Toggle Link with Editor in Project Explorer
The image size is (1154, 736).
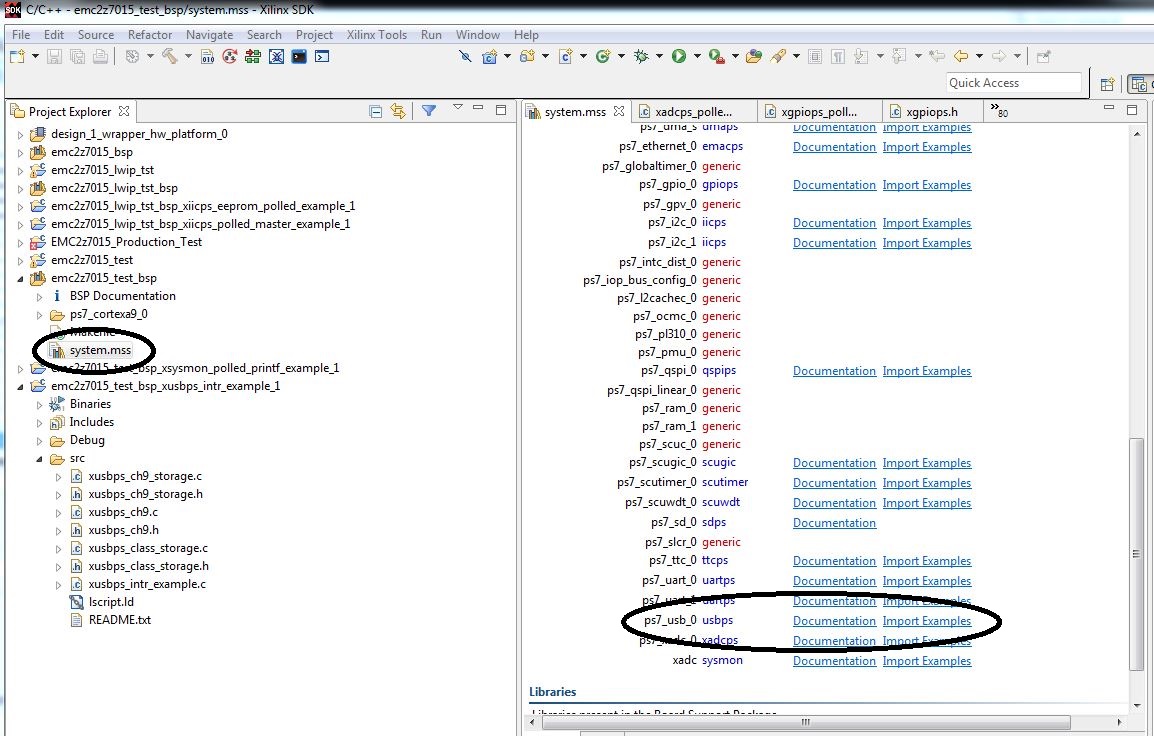pos(398,111)
